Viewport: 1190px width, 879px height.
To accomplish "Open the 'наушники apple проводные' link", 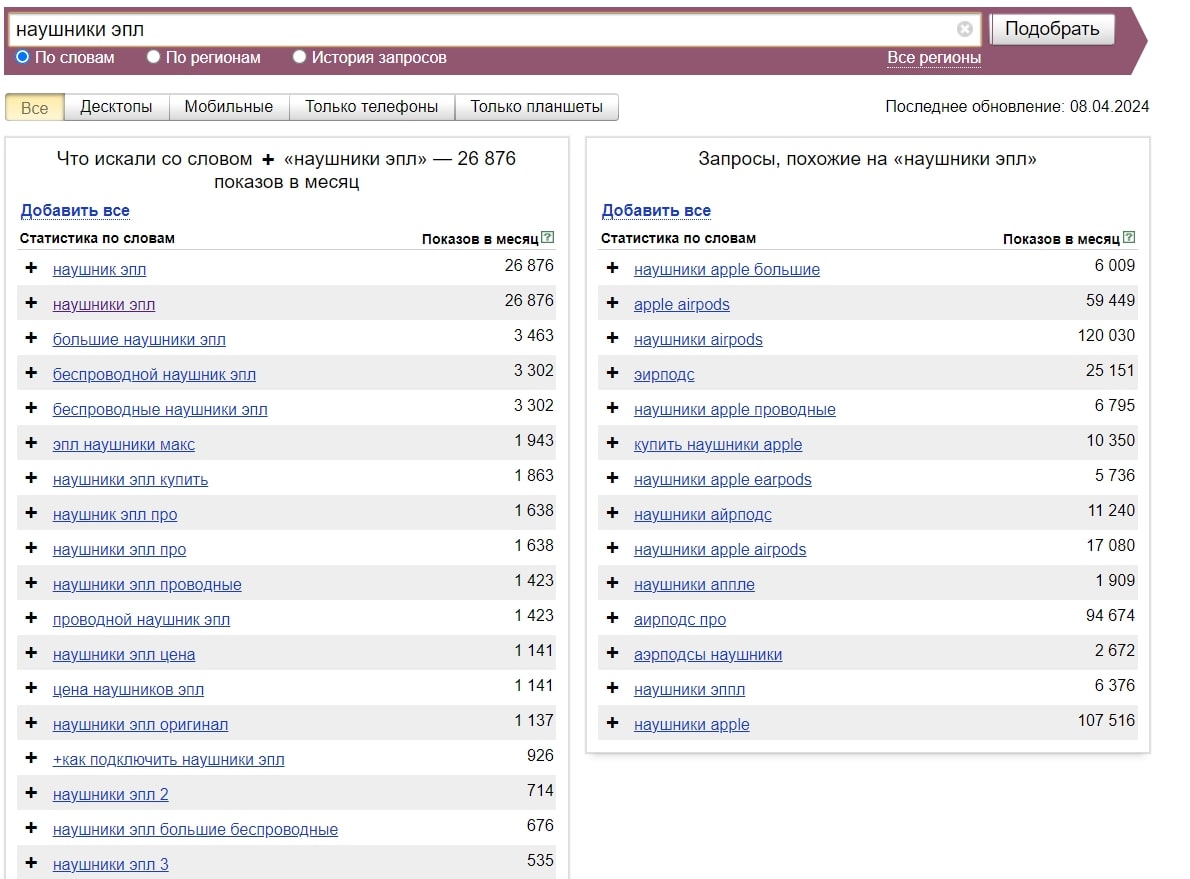I will [735, 409].
